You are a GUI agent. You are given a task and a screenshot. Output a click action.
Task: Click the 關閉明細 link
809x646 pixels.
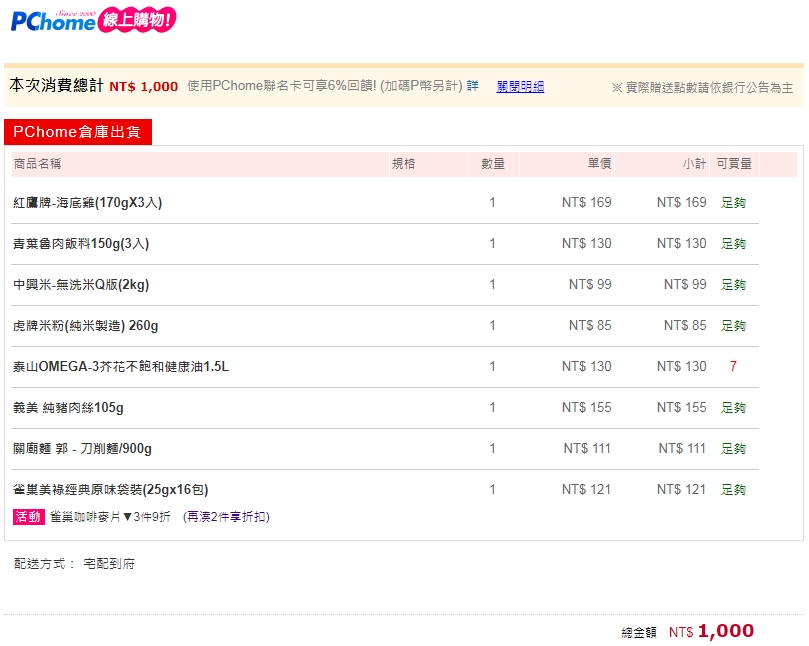click(x=520, y=87)
